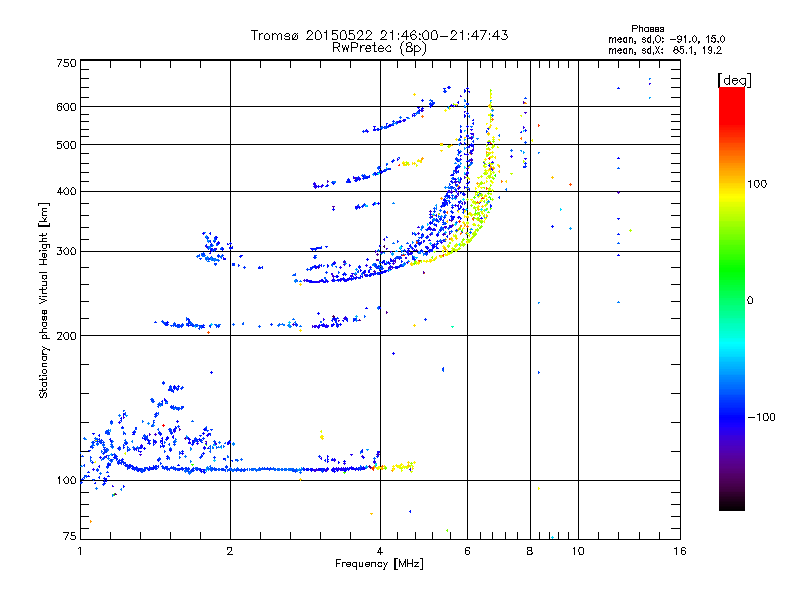Click the x-axis tick label '8'

point(530,551)
